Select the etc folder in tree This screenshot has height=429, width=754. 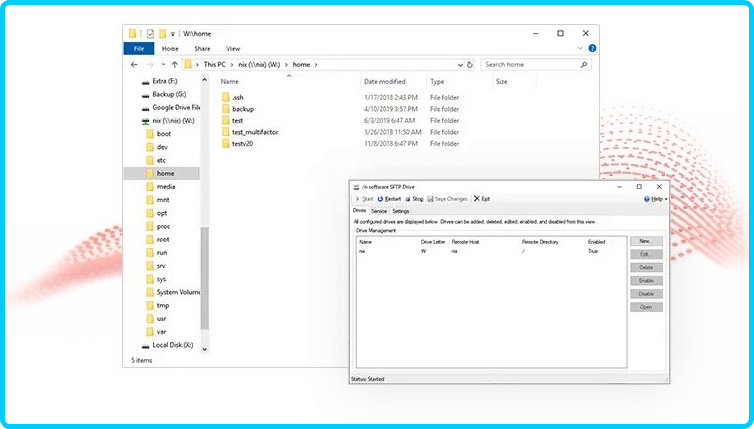click(162, 160)
